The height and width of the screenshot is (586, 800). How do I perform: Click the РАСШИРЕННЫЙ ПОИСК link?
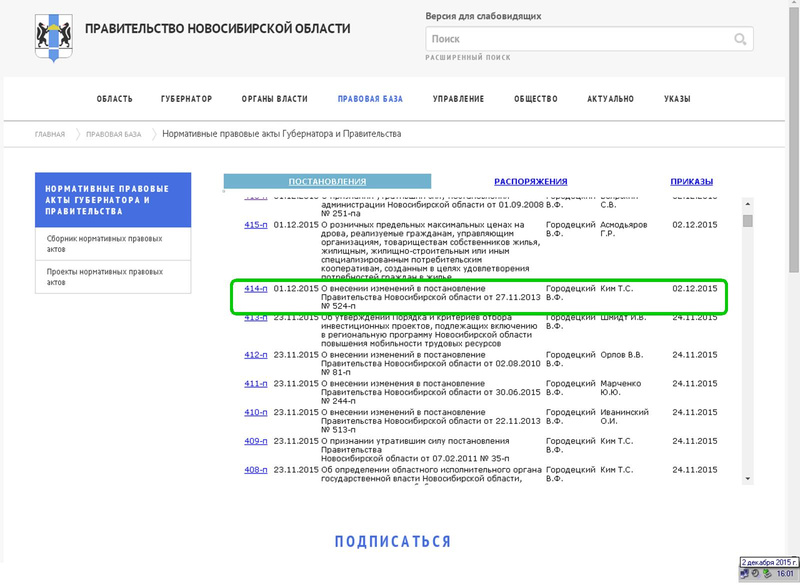[x=468, y=58]
